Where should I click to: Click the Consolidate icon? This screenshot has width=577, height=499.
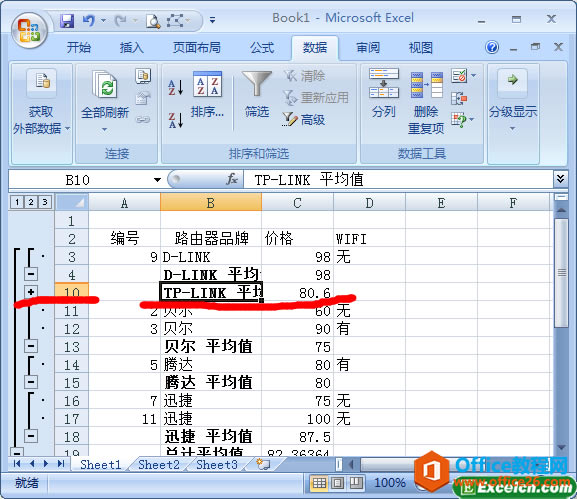(x=459, y=98)
